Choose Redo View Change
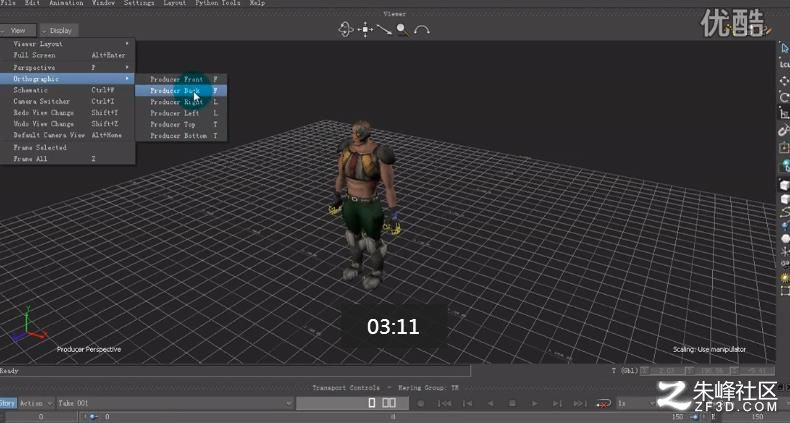Screen dimensions: 790x423 click(68, 113)
